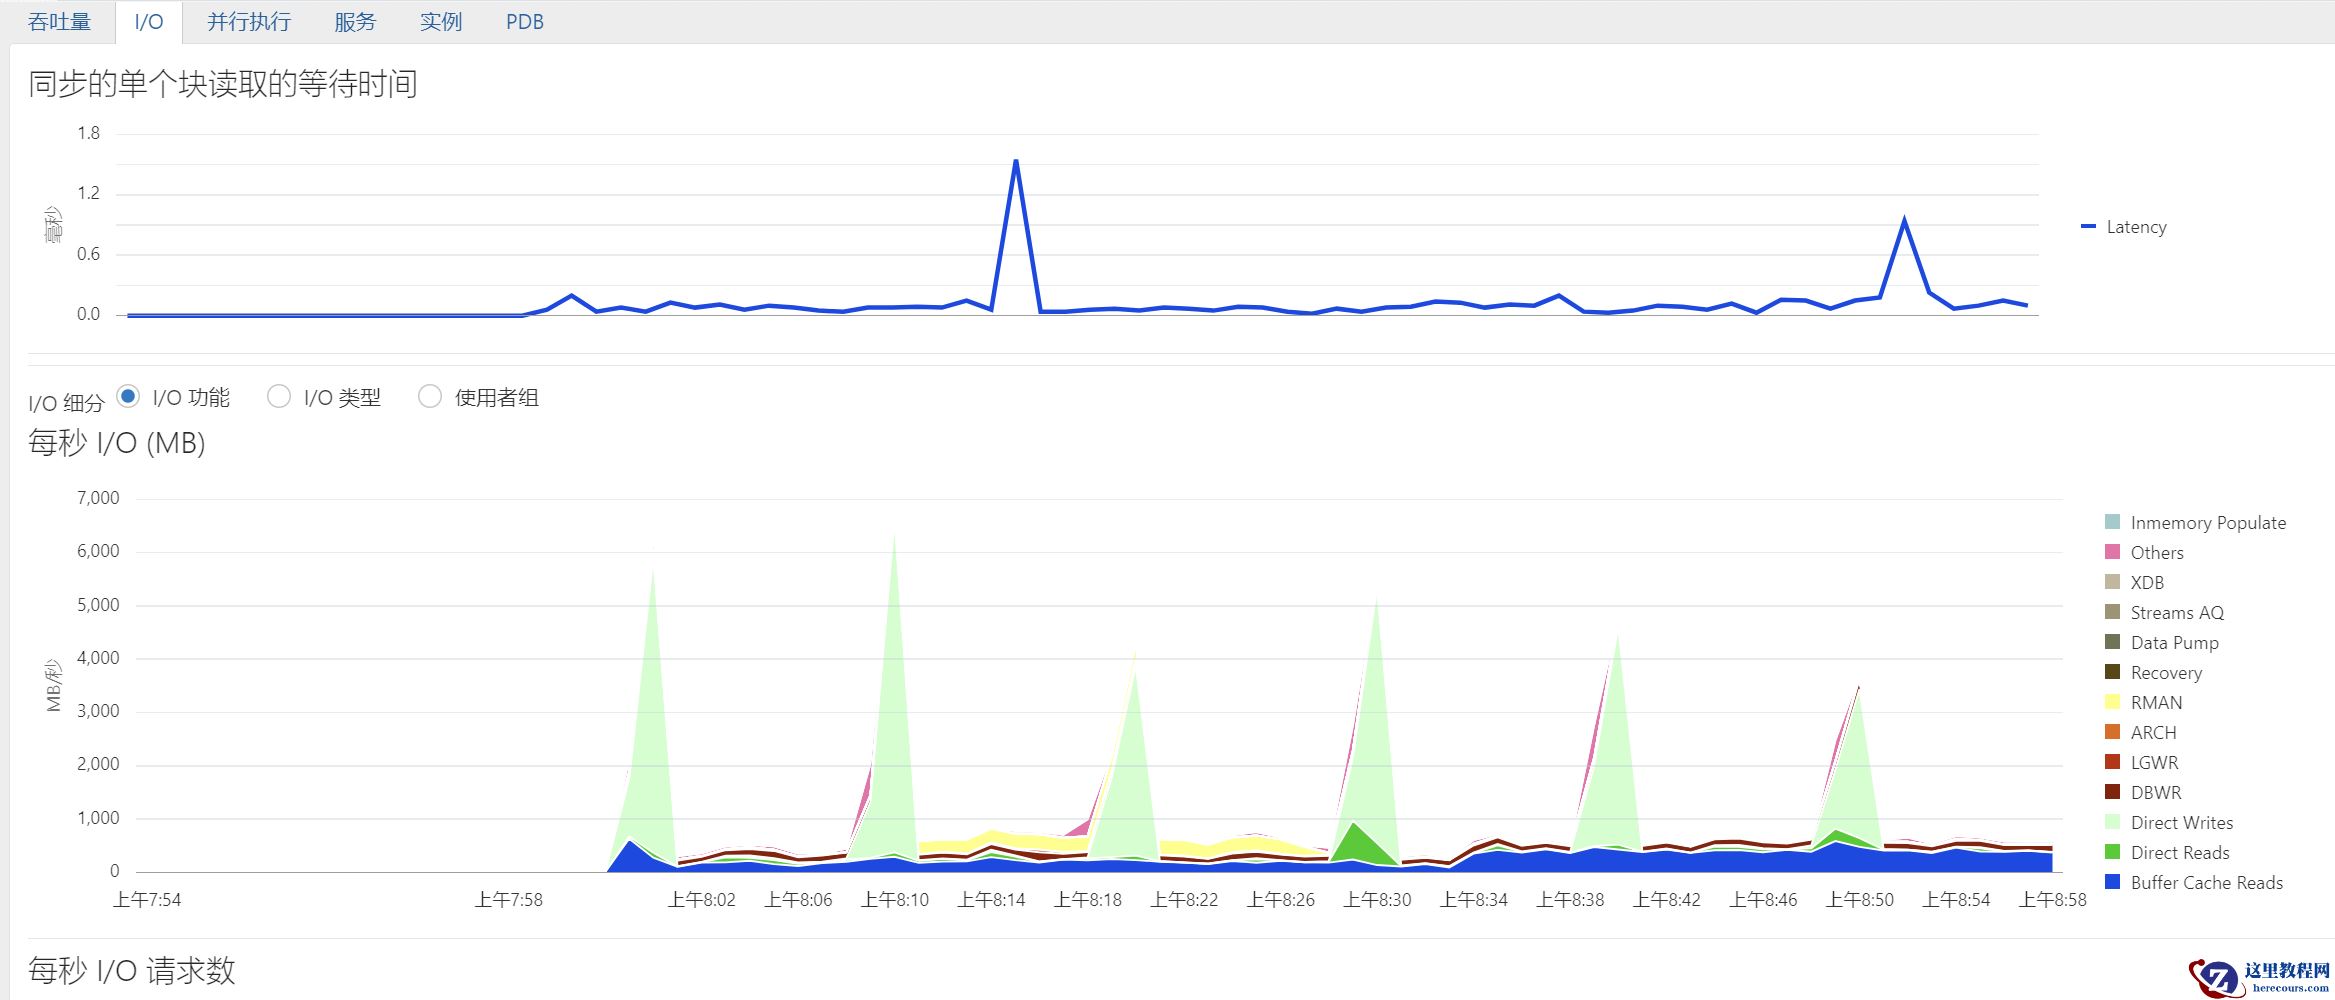Screen dimensions: 2335x1000
Task: Switch to the 吞吐量 tab
Action: (59, 22)
